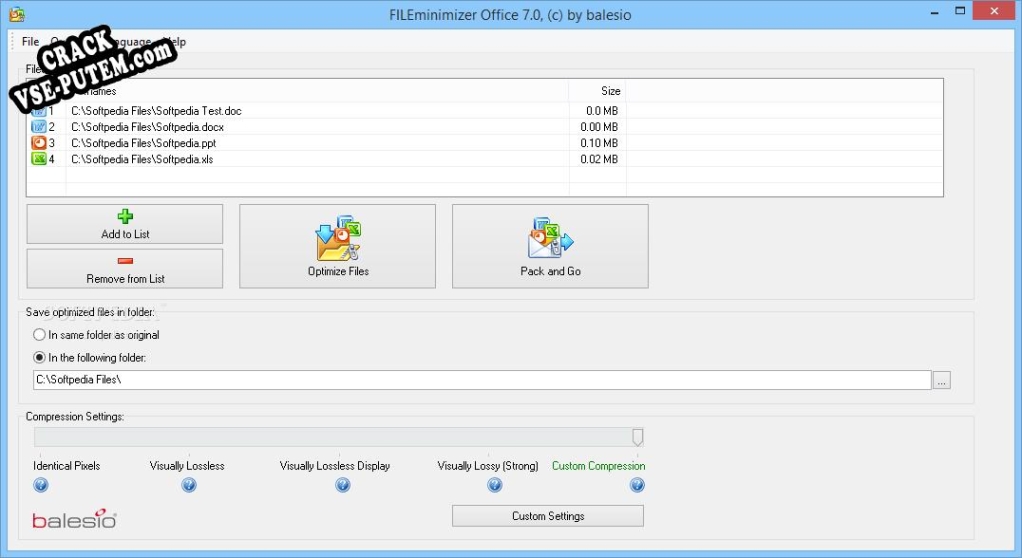Browse for output folder with ellipsis button
The height and width of the screenshot is (558, 1022).
point(941,380)
